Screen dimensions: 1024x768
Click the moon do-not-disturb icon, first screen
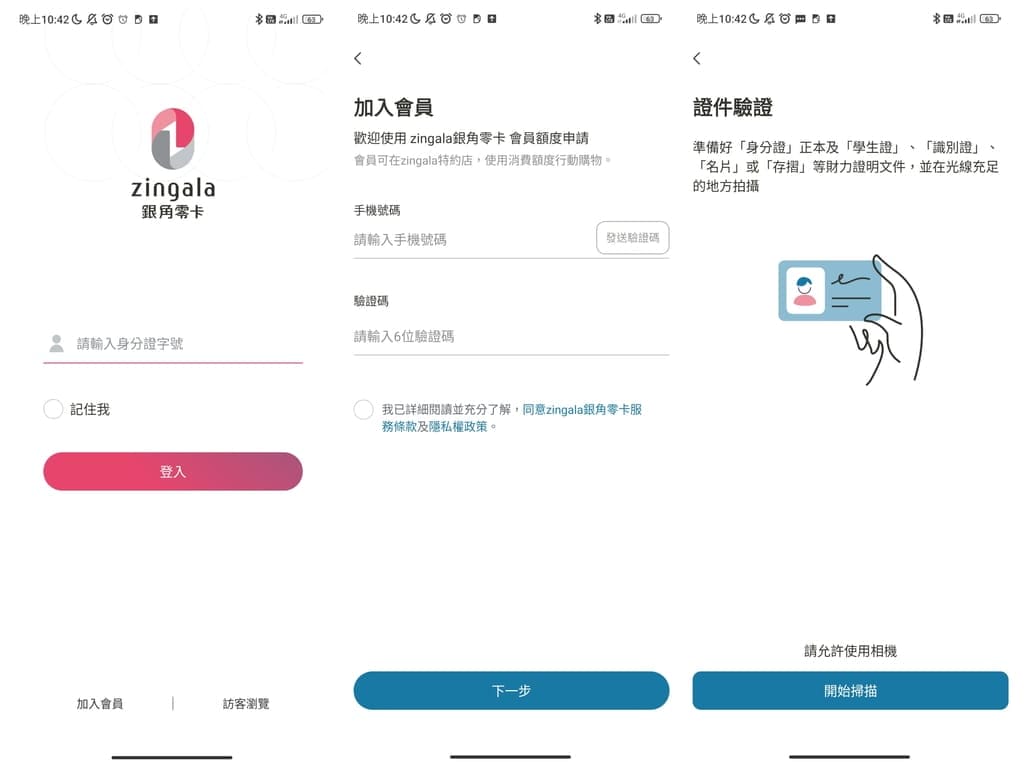point(77,19)
